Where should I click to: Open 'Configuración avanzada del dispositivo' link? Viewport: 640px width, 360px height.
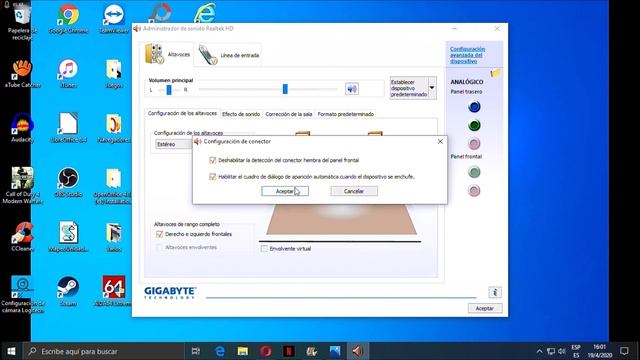[467, 55]
